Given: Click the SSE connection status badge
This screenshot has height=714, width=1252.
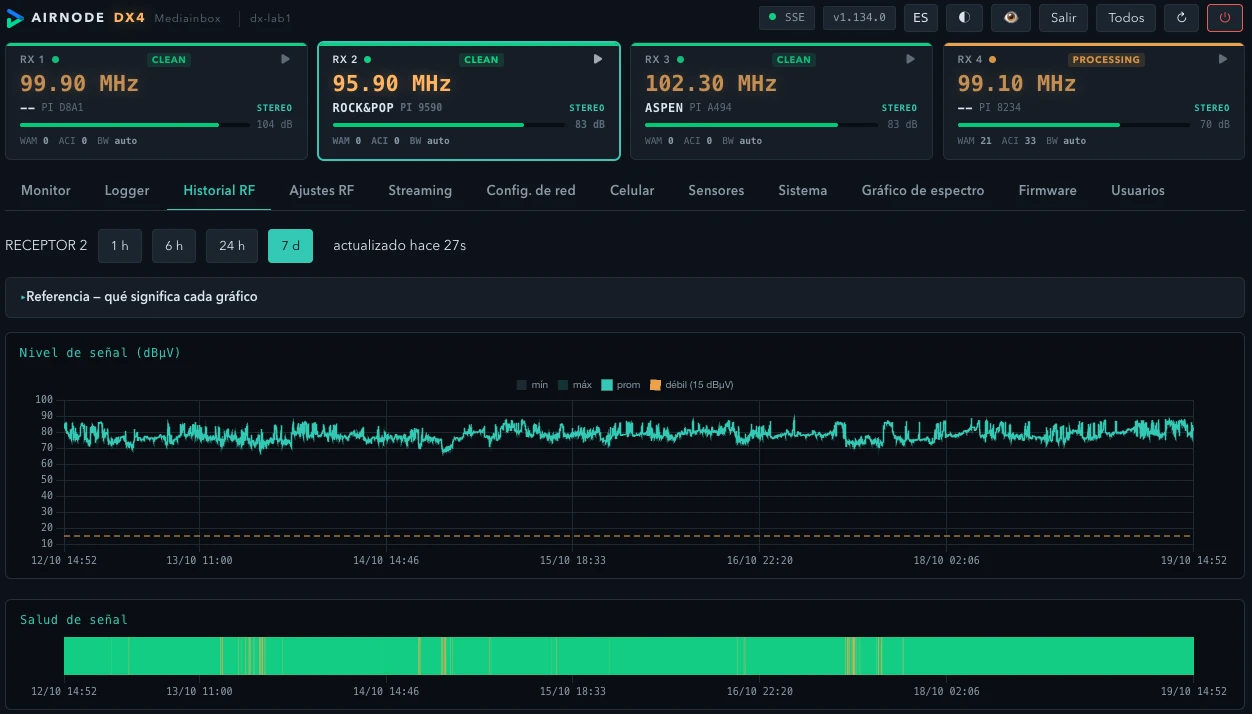Looking at the screenshot, I should [787, 18].
